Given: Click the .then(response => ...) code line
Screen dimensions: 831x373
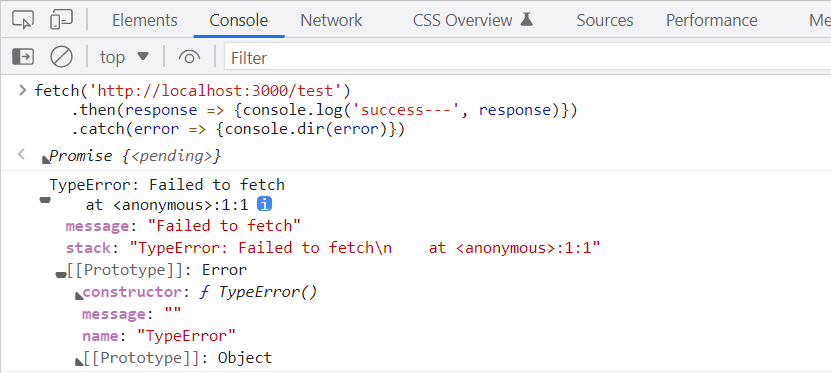Looking at the screenshot, I should click(x=324, y=110).
